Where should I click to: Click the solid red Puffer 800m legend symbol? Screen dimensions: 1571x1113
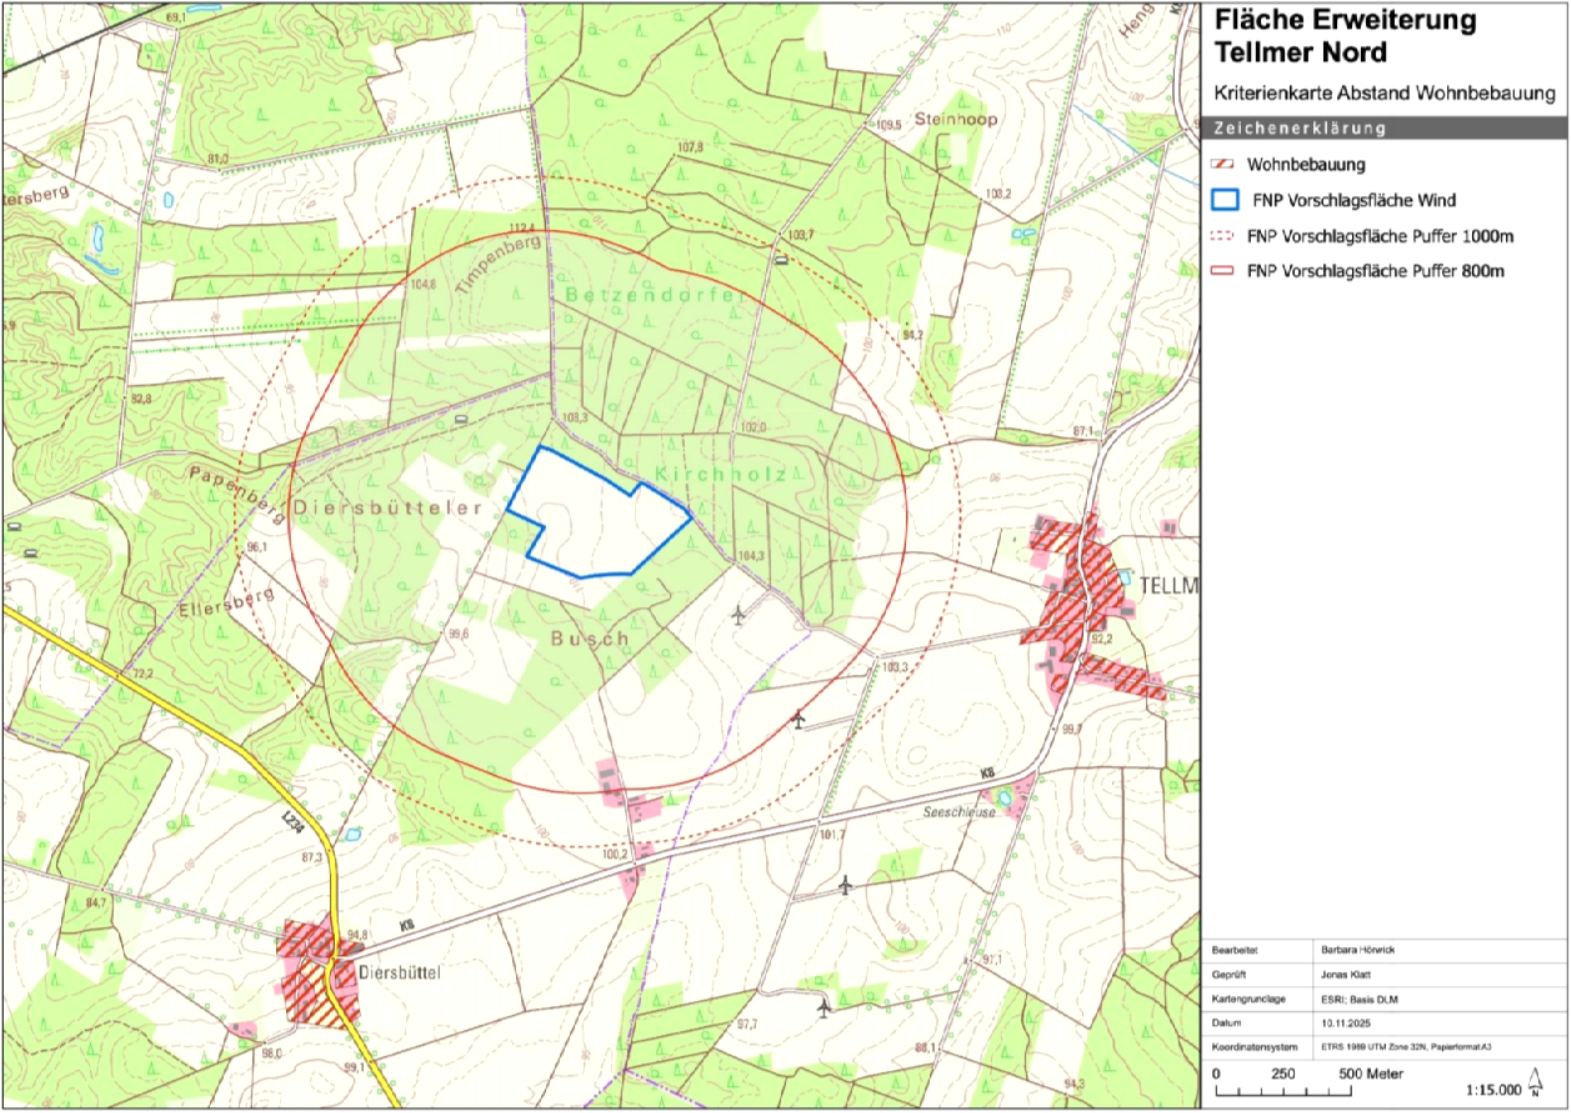click(1224, 271)
